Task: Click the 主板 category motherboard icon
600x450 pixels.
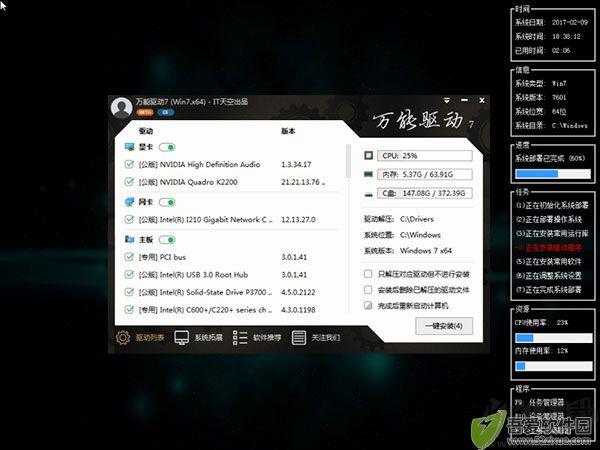Action: point(129,239)
